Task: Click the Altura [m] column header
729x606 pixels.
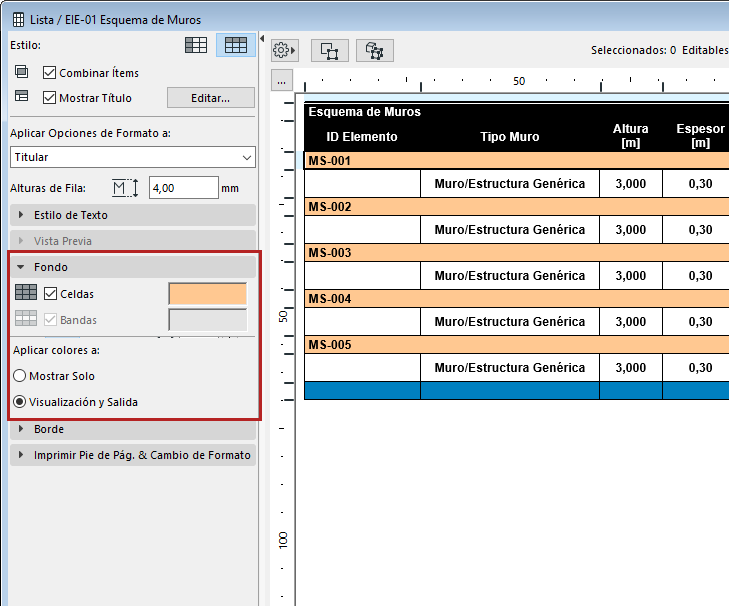Action: point(630,136)
